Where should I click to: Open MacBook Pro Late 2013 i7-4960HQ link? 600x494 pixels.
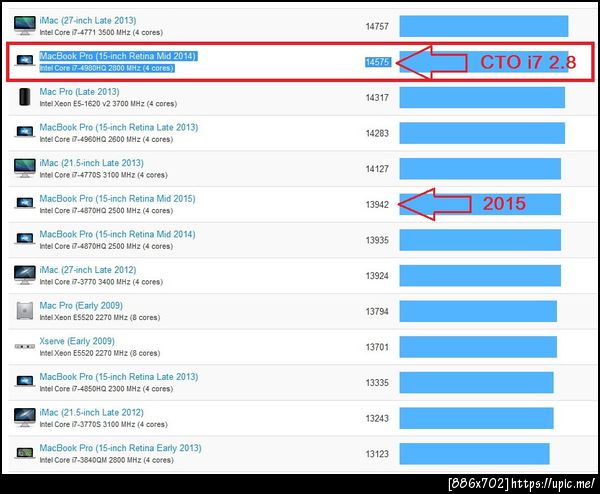point(119,127)
